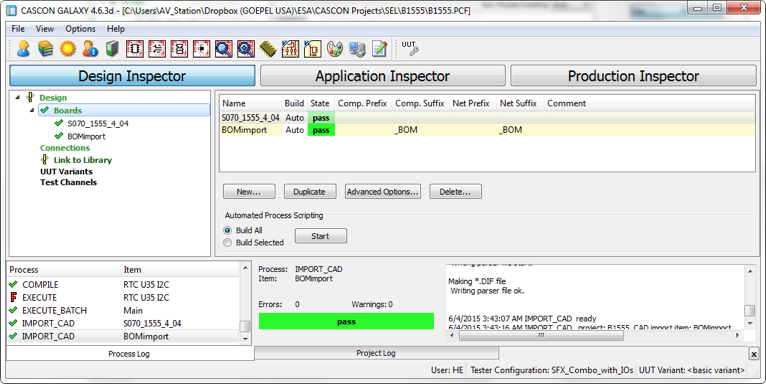Switch to the Design Inspector tab

pos(132,76)
